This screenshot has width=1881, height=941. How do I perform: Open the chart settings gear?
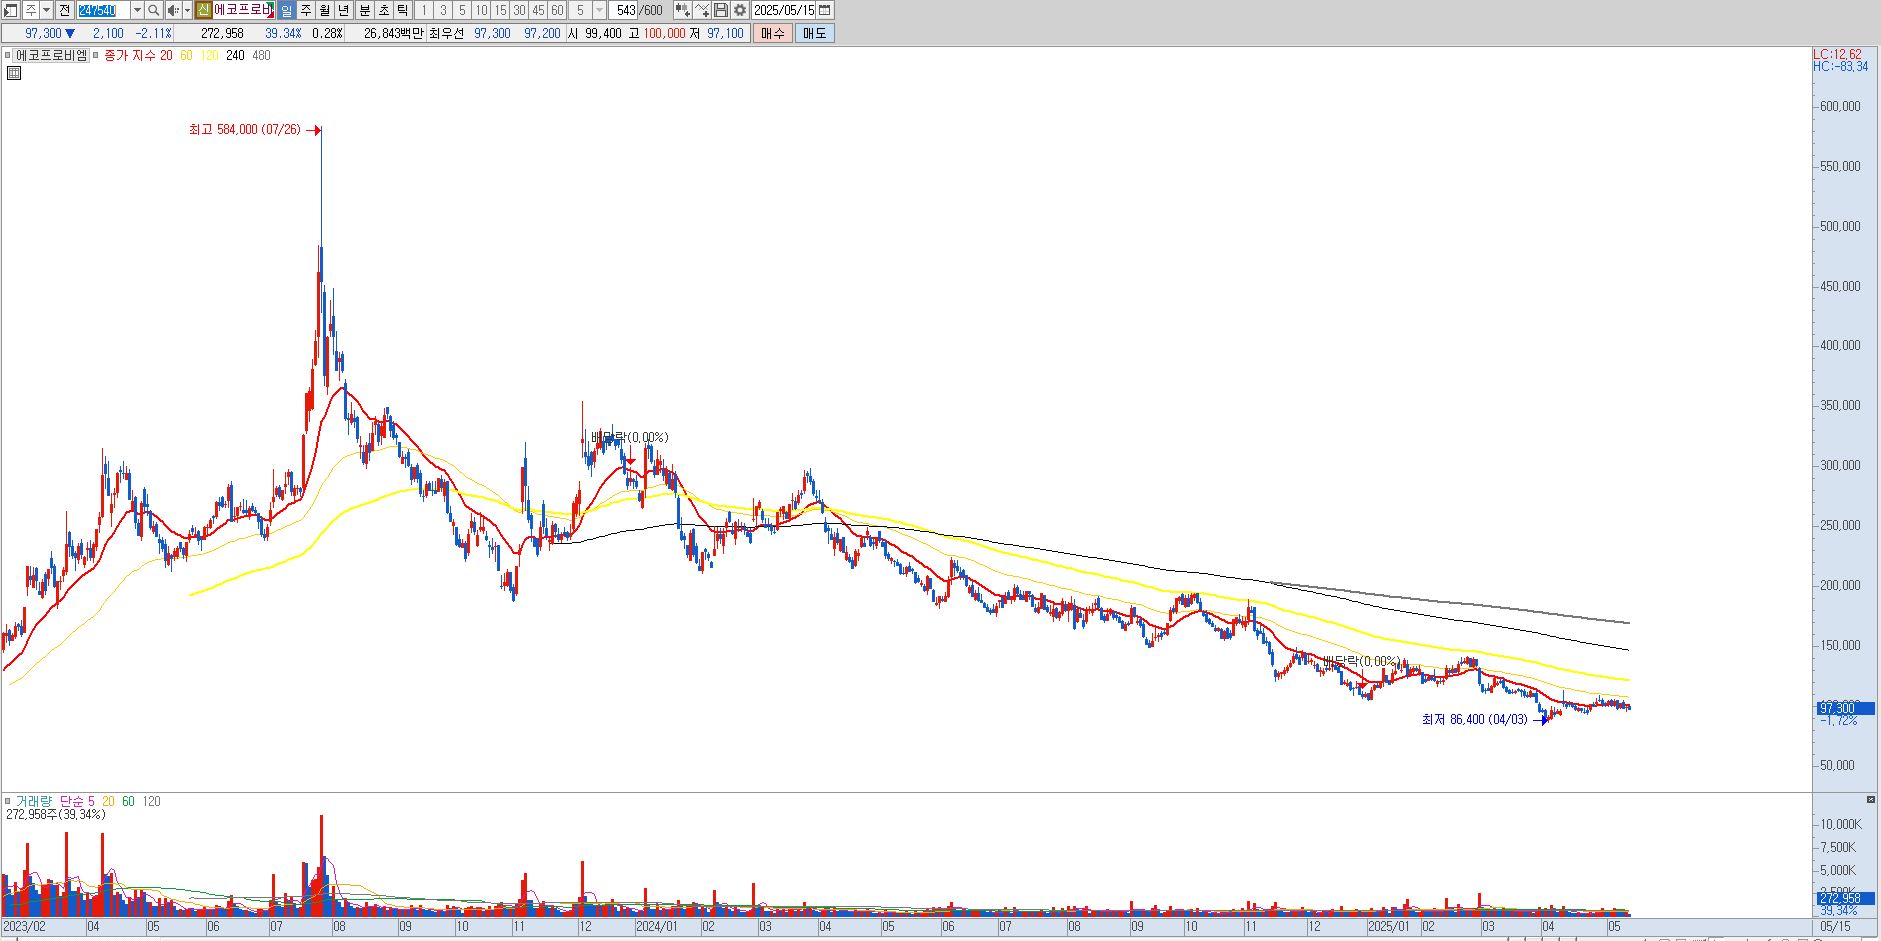740,10
